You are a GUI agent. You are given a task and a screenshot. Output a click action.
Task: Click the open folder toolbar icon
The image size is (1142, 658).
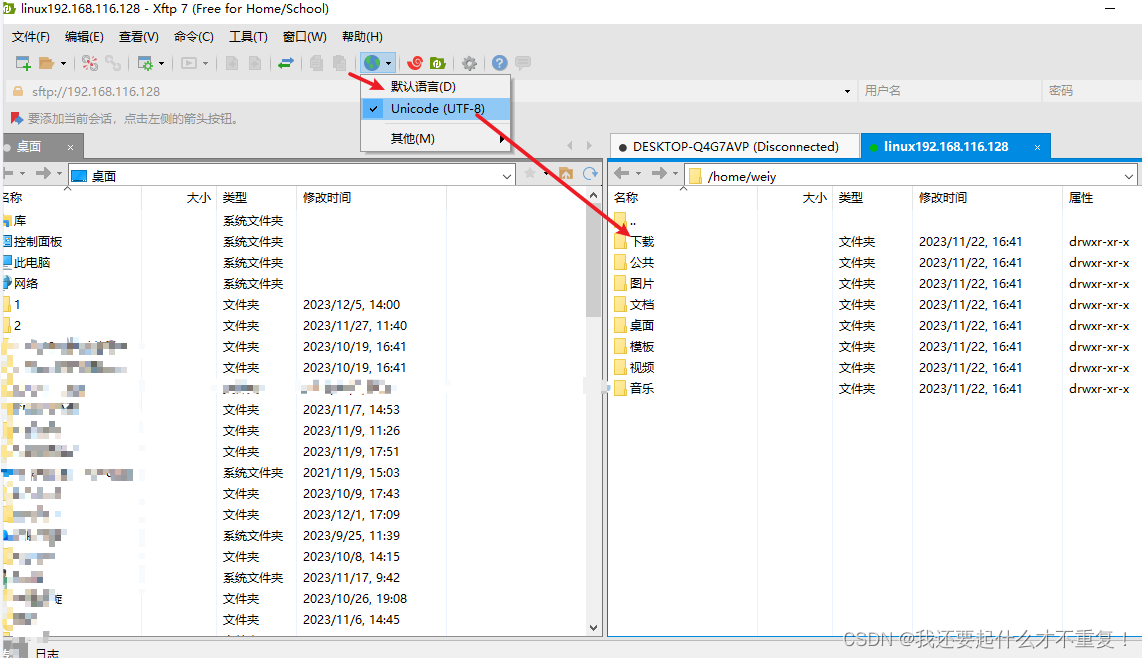pos(48,62)
